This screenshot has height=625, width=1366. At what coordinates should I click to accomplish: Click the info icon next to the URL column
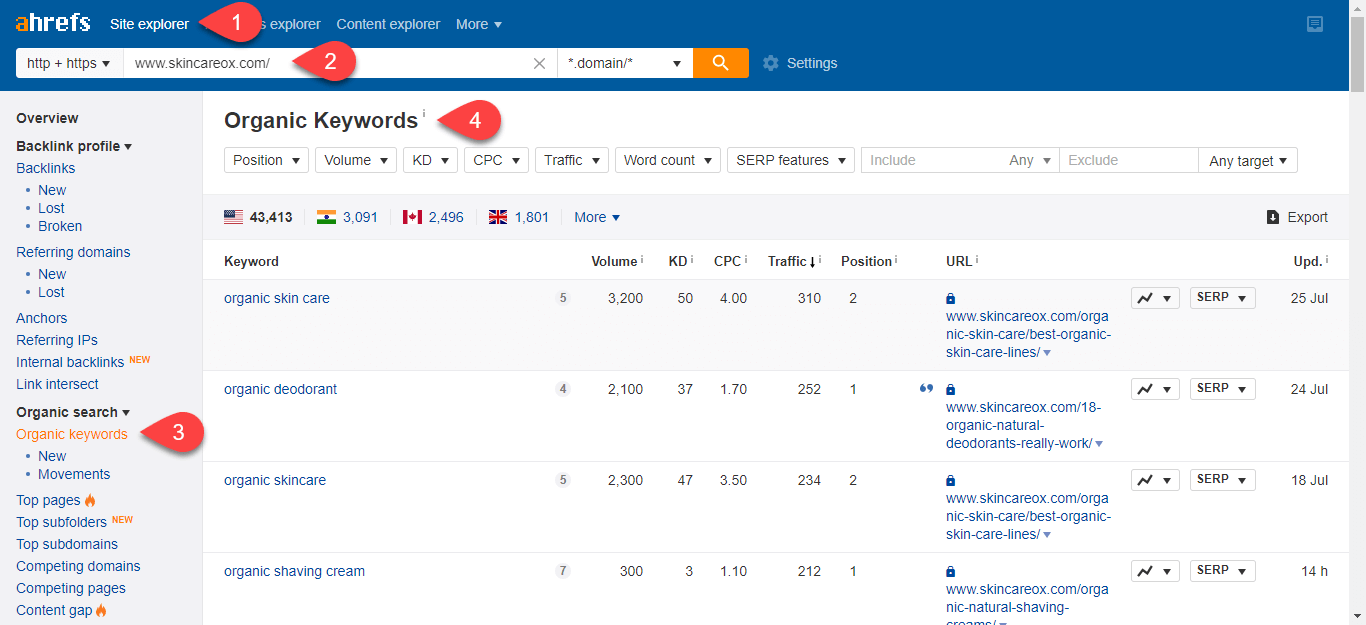[x=977, y=259]
